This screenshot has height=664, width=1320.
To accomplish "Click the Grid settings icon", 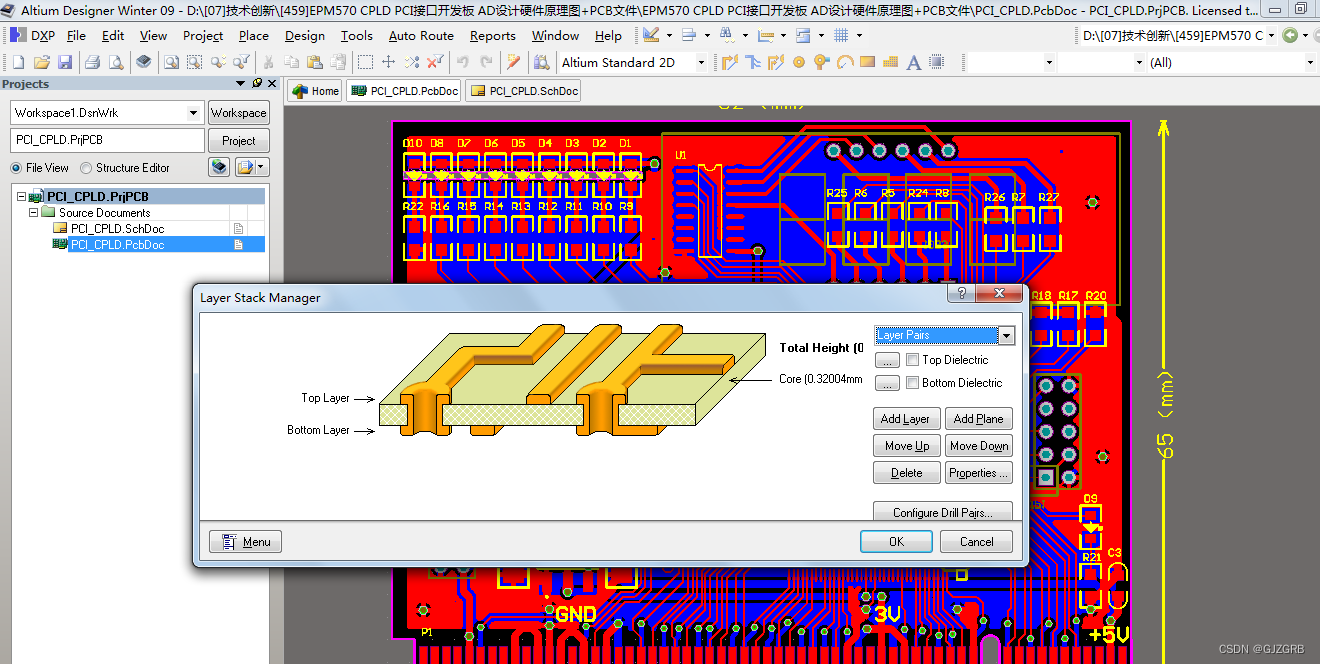I will point(841,35).
